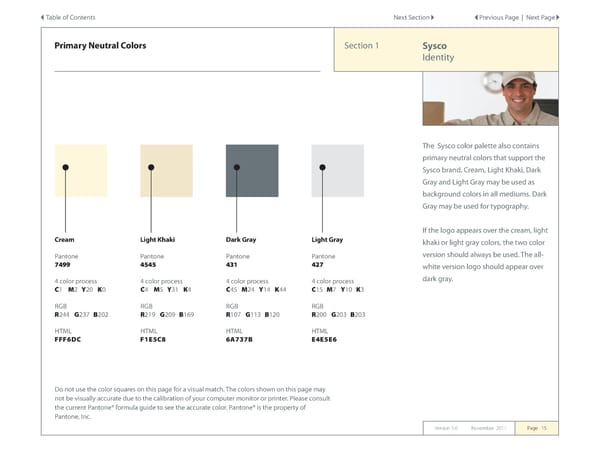Screen dimensions: 600x463
Task: Click the smiling man photo
Action: tap(490, 98)
